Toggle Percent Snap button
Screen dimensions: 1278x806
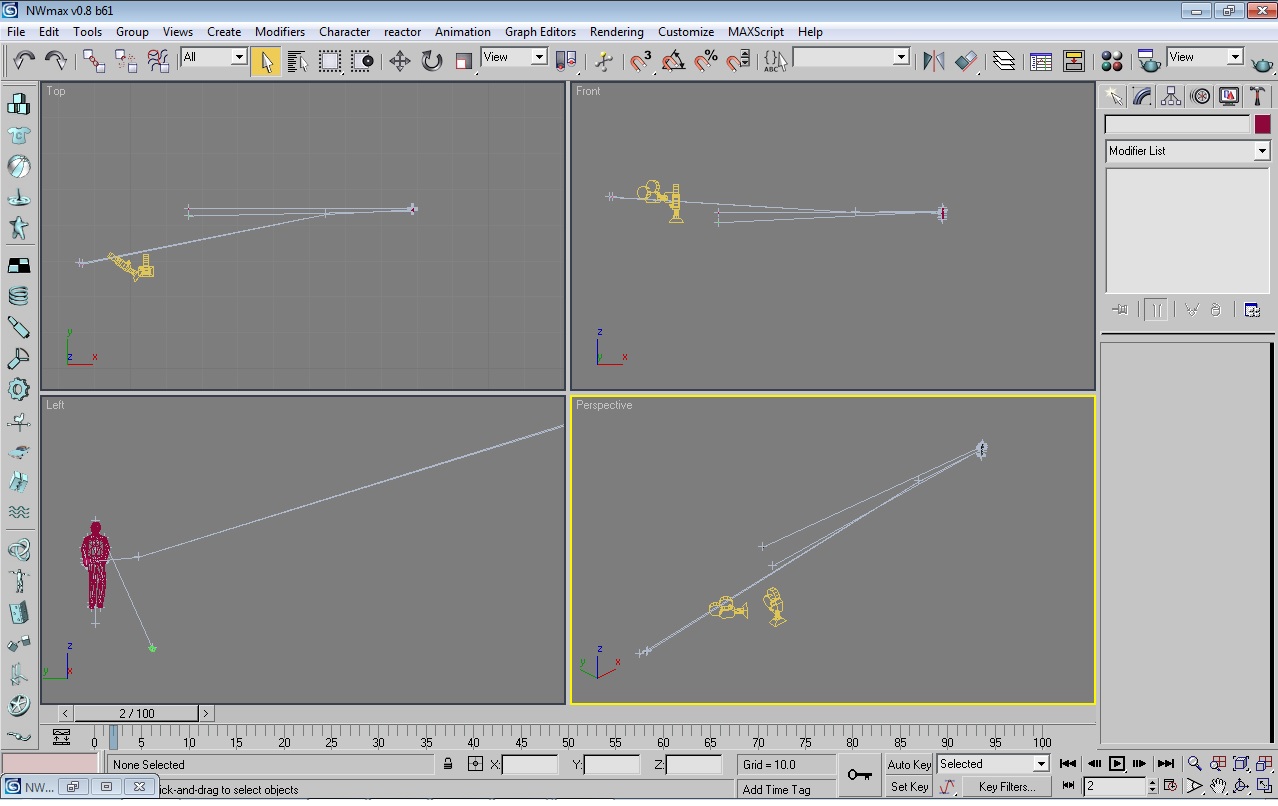point(706,61)
